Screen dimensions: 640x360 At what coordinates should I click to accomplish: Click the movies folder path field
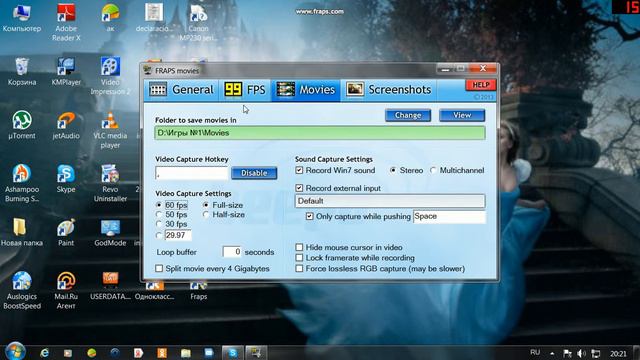click(x=320, y=133)
